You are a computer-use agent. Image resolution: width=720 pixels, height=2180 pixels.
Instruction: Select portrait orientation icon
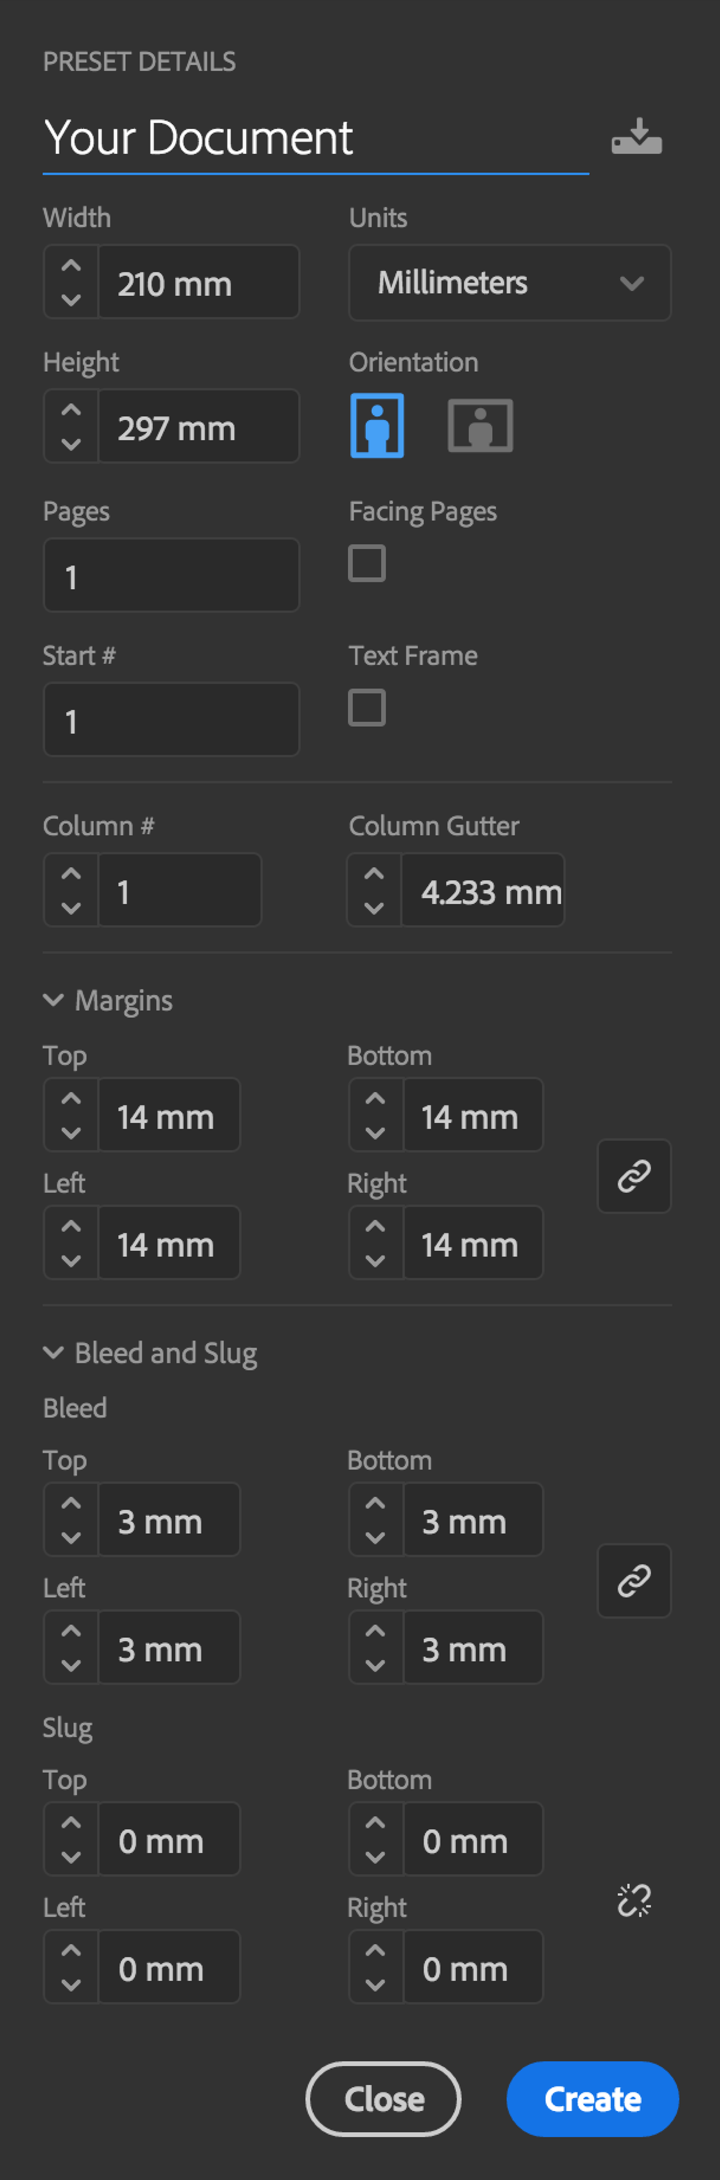[x=377, y=426]
